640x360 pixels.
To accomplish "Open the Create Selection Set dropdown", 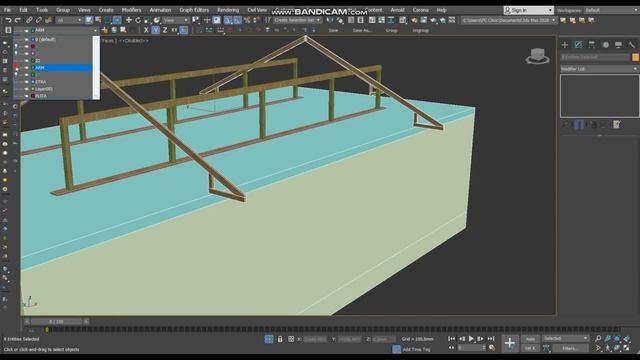I will point(297,20).
